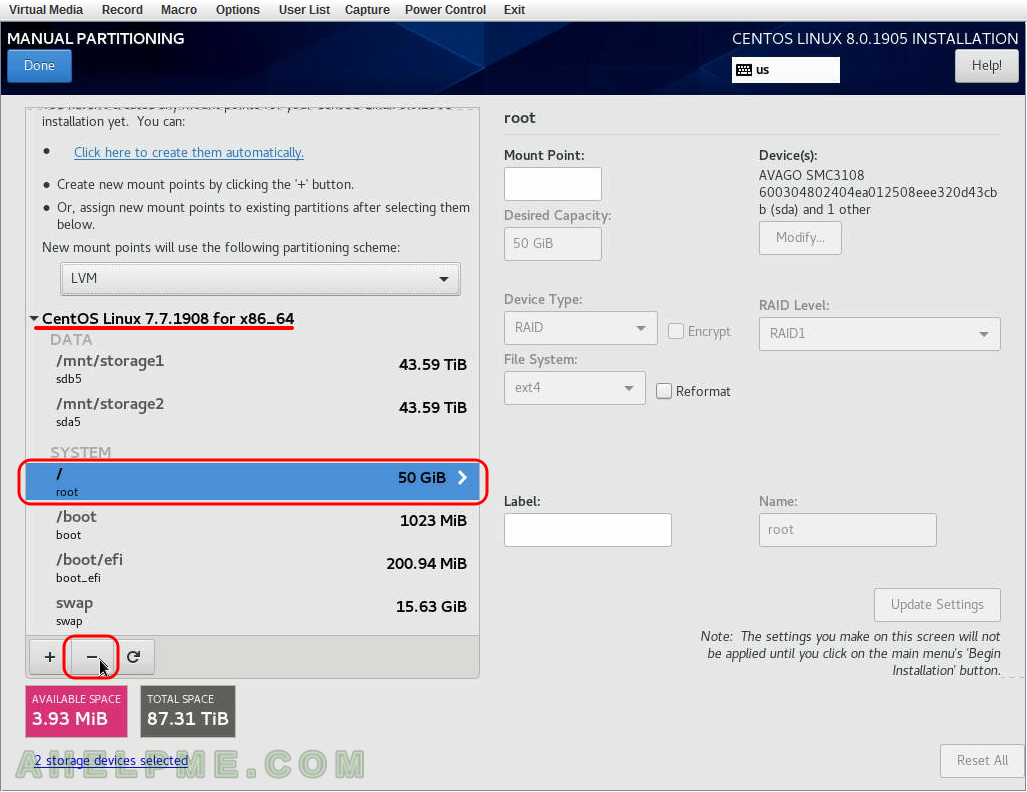Open the Virtual Media menu
This screenshot has height=792, width=1027.
pos(46,10)
